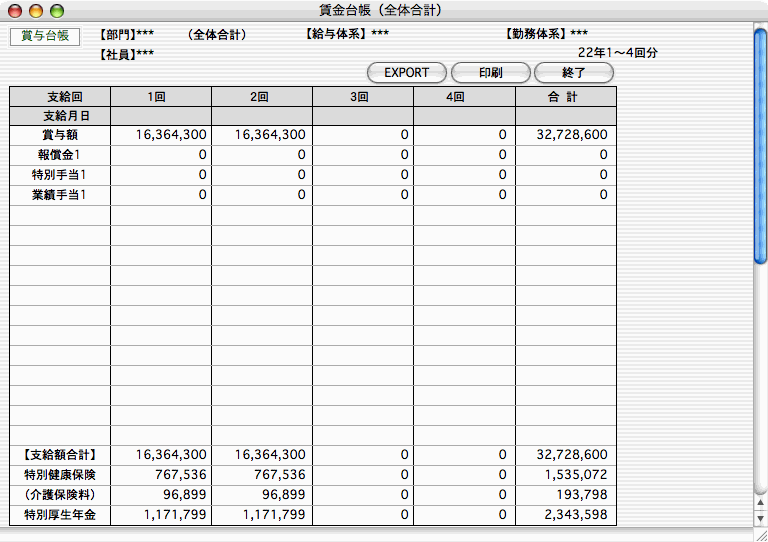Select the 業績手当1 row label

[x=60, y=195]
